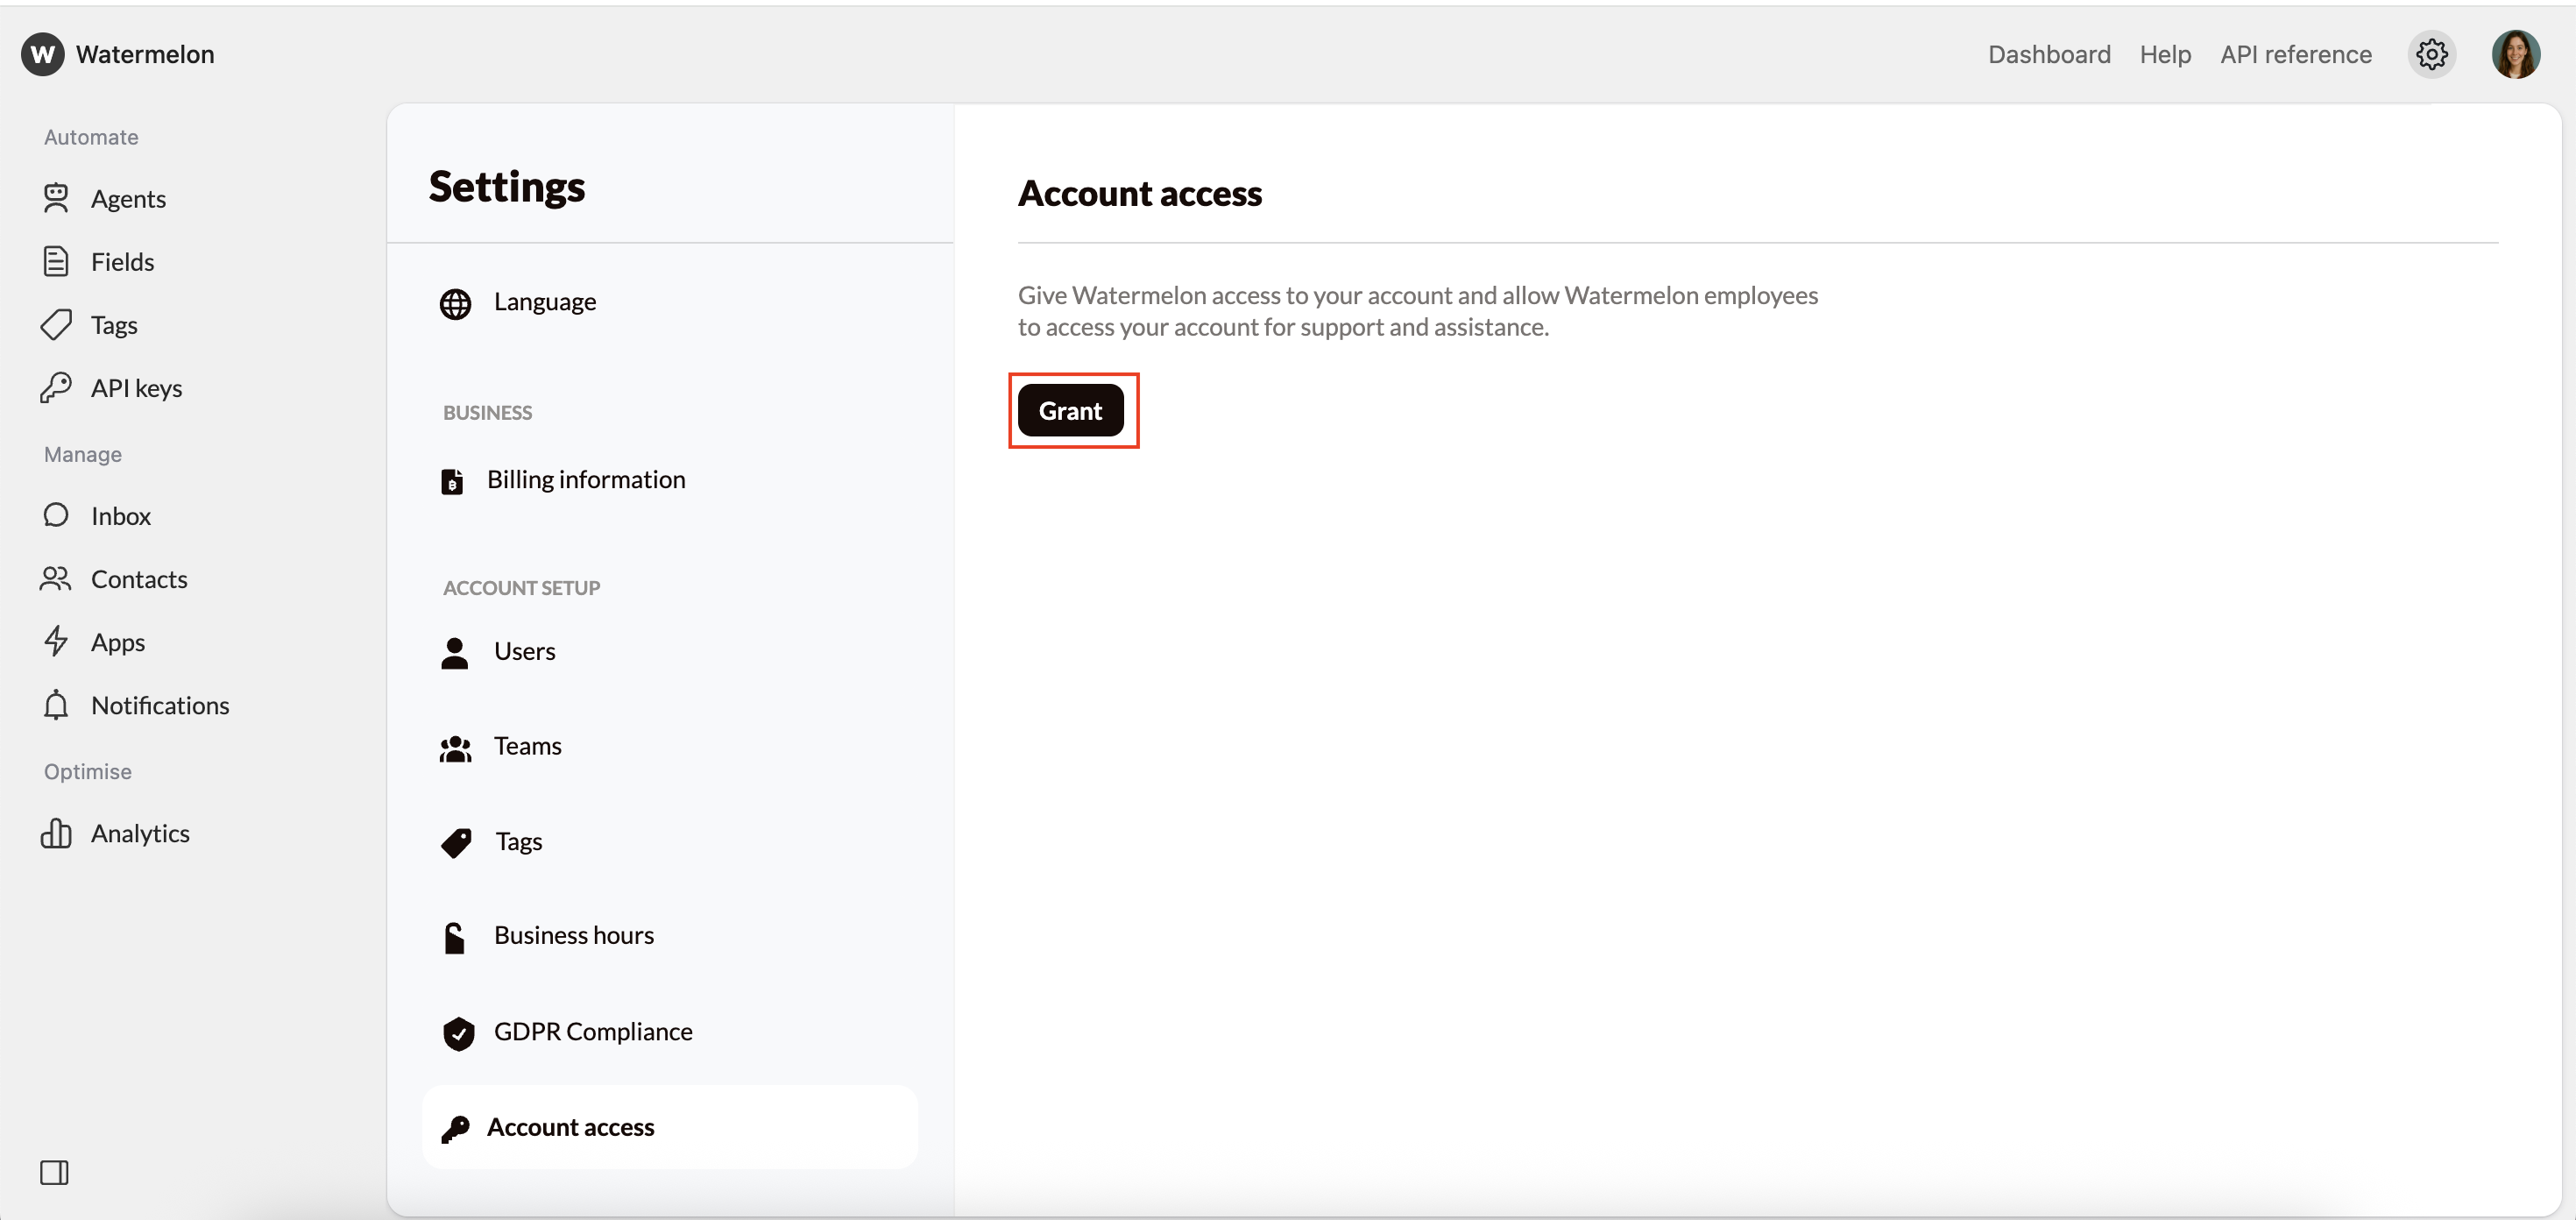This screenshot has width=2576, height=1220.
Task: Click the Business hours icon
Action: 455,936
